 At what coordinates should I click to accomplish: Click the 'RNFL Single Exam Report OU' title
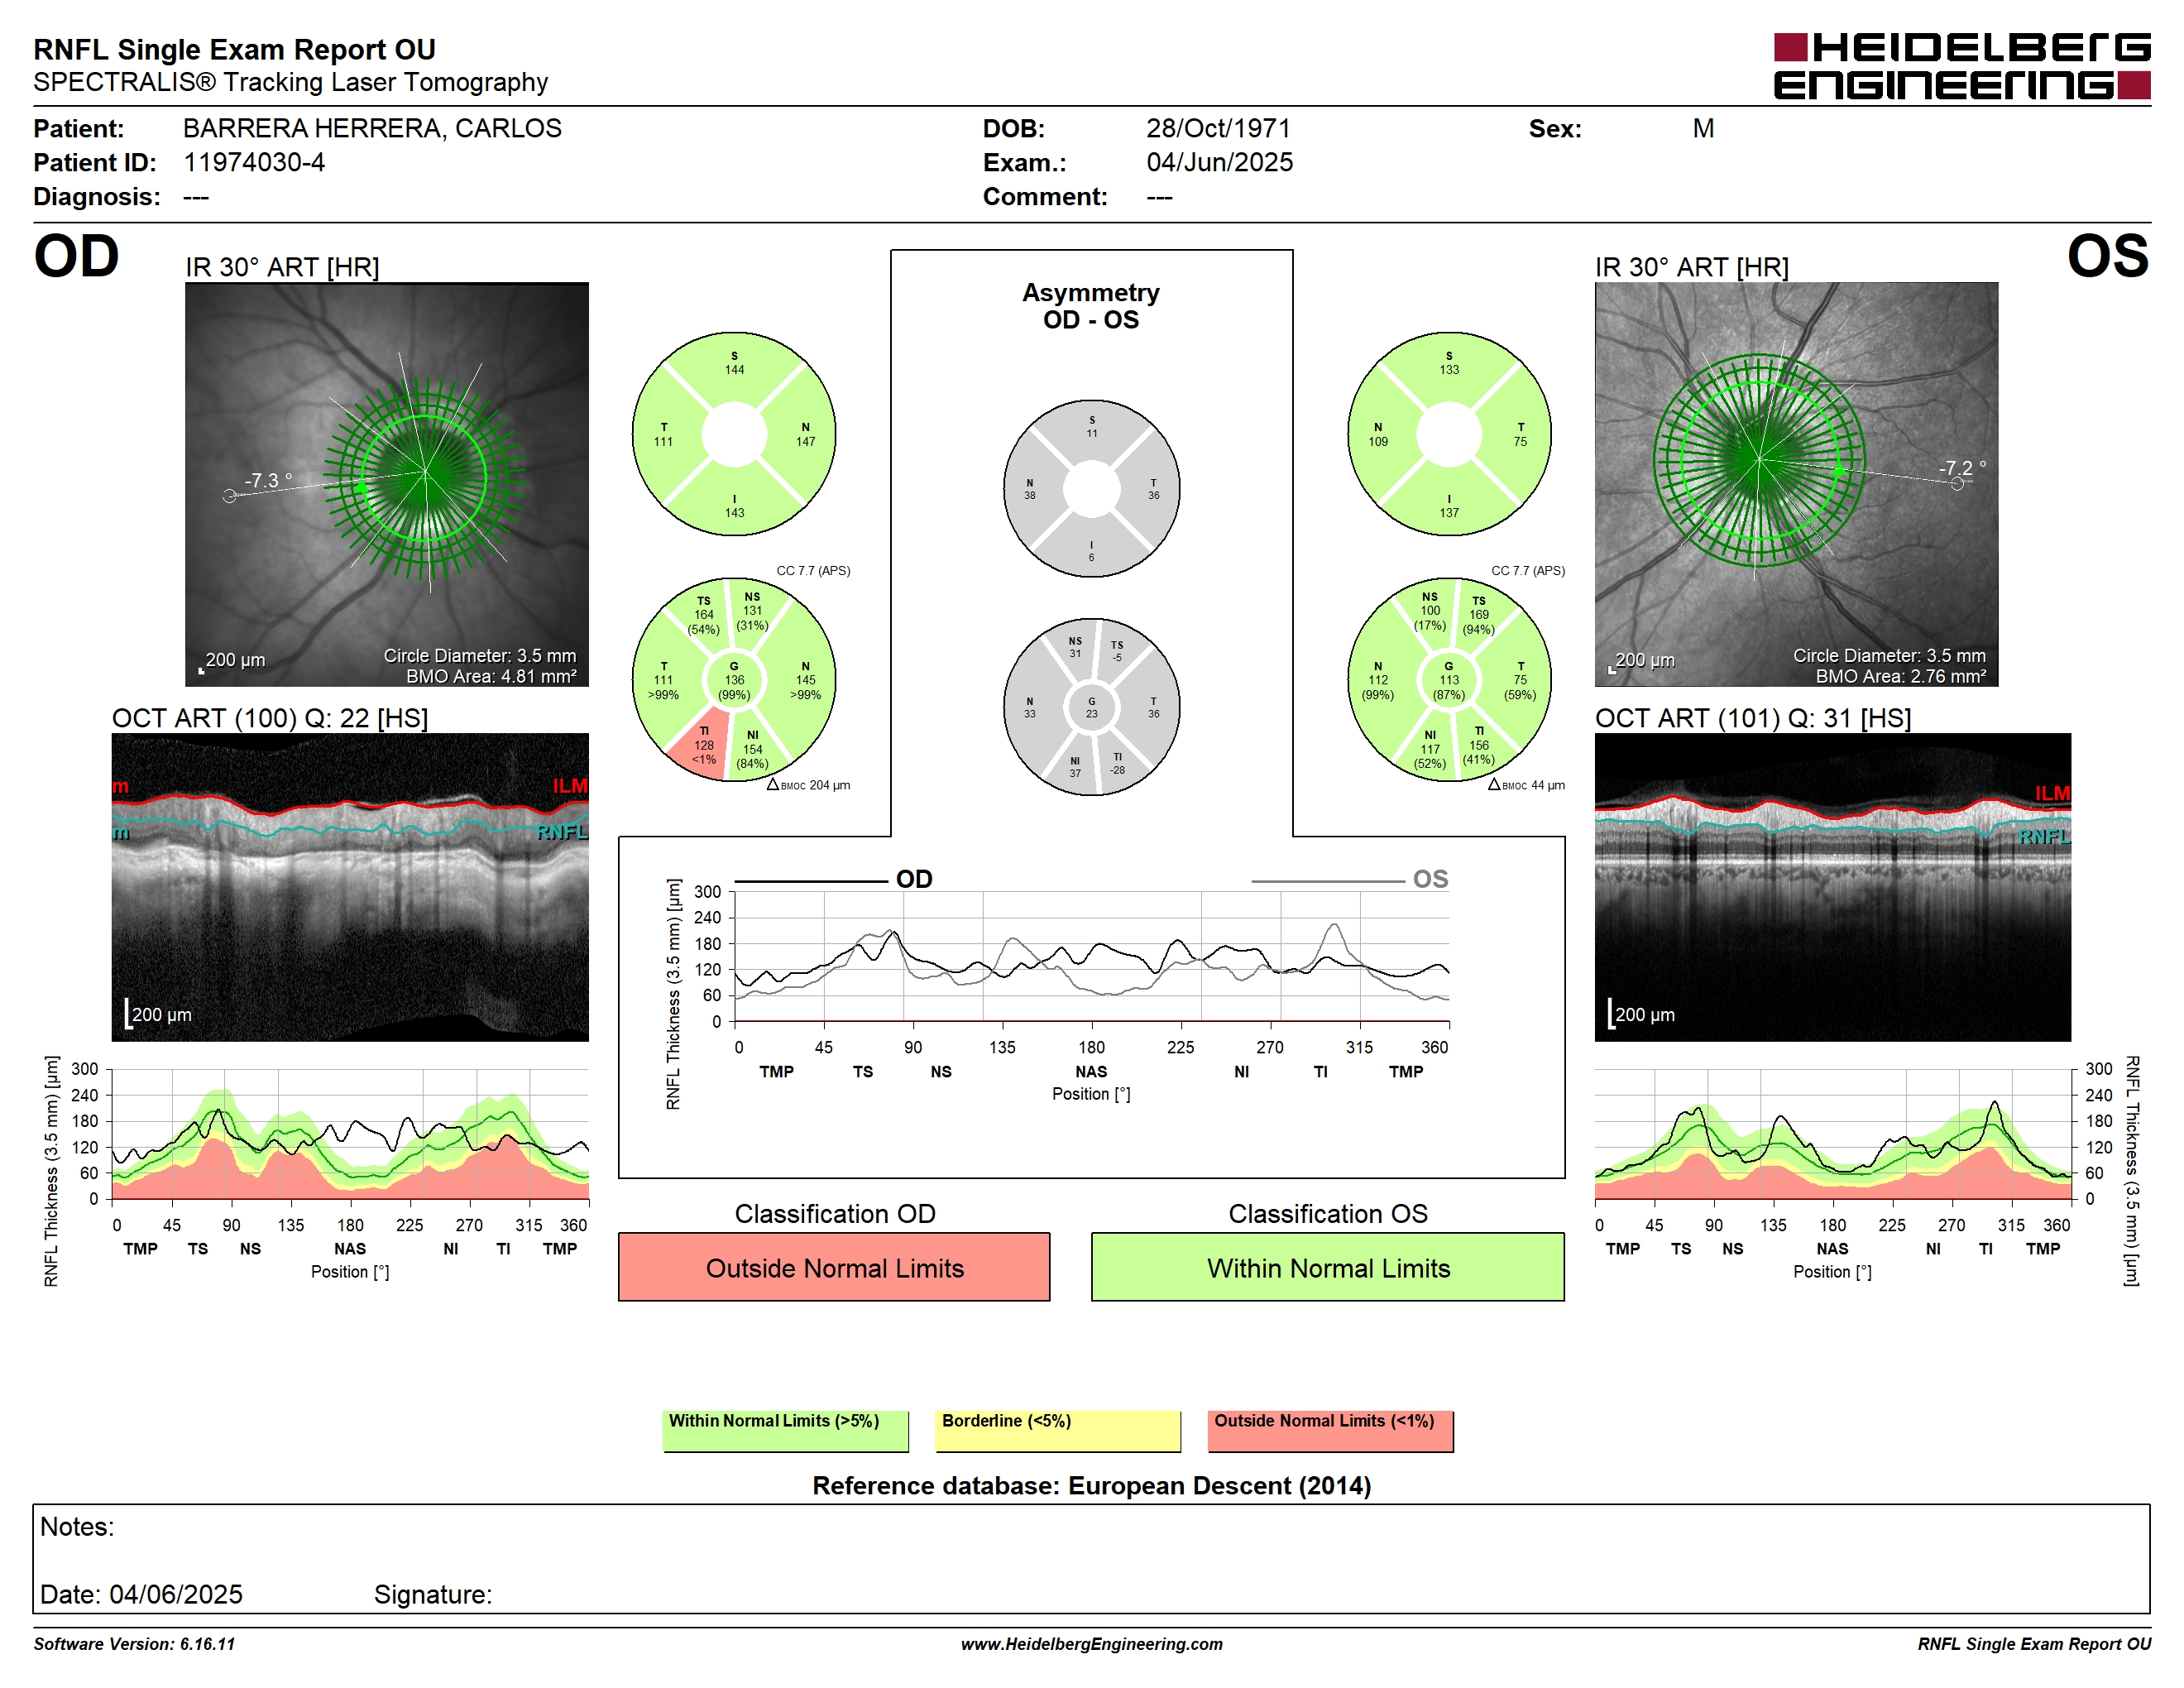point(234,49)
